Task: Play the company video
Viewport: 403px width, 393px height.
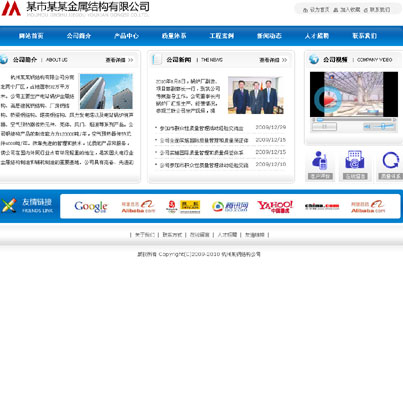Action: click(x=327, y=100)
